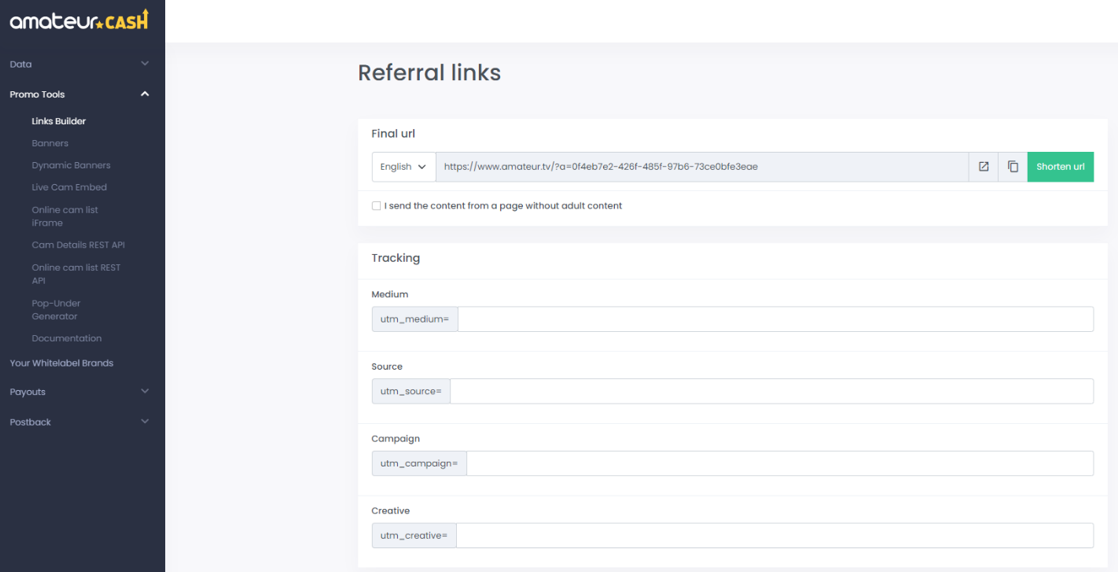Collapse the Promo Tools section

coord(79,94)
